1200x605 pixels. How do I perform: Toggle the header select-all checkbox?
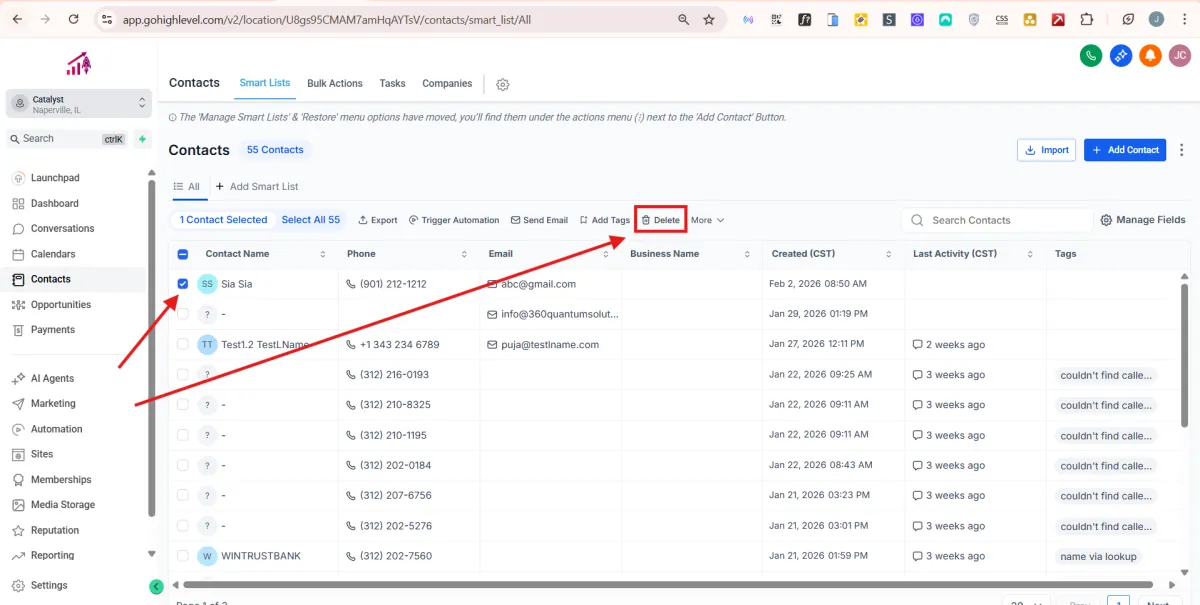[182, 254]
